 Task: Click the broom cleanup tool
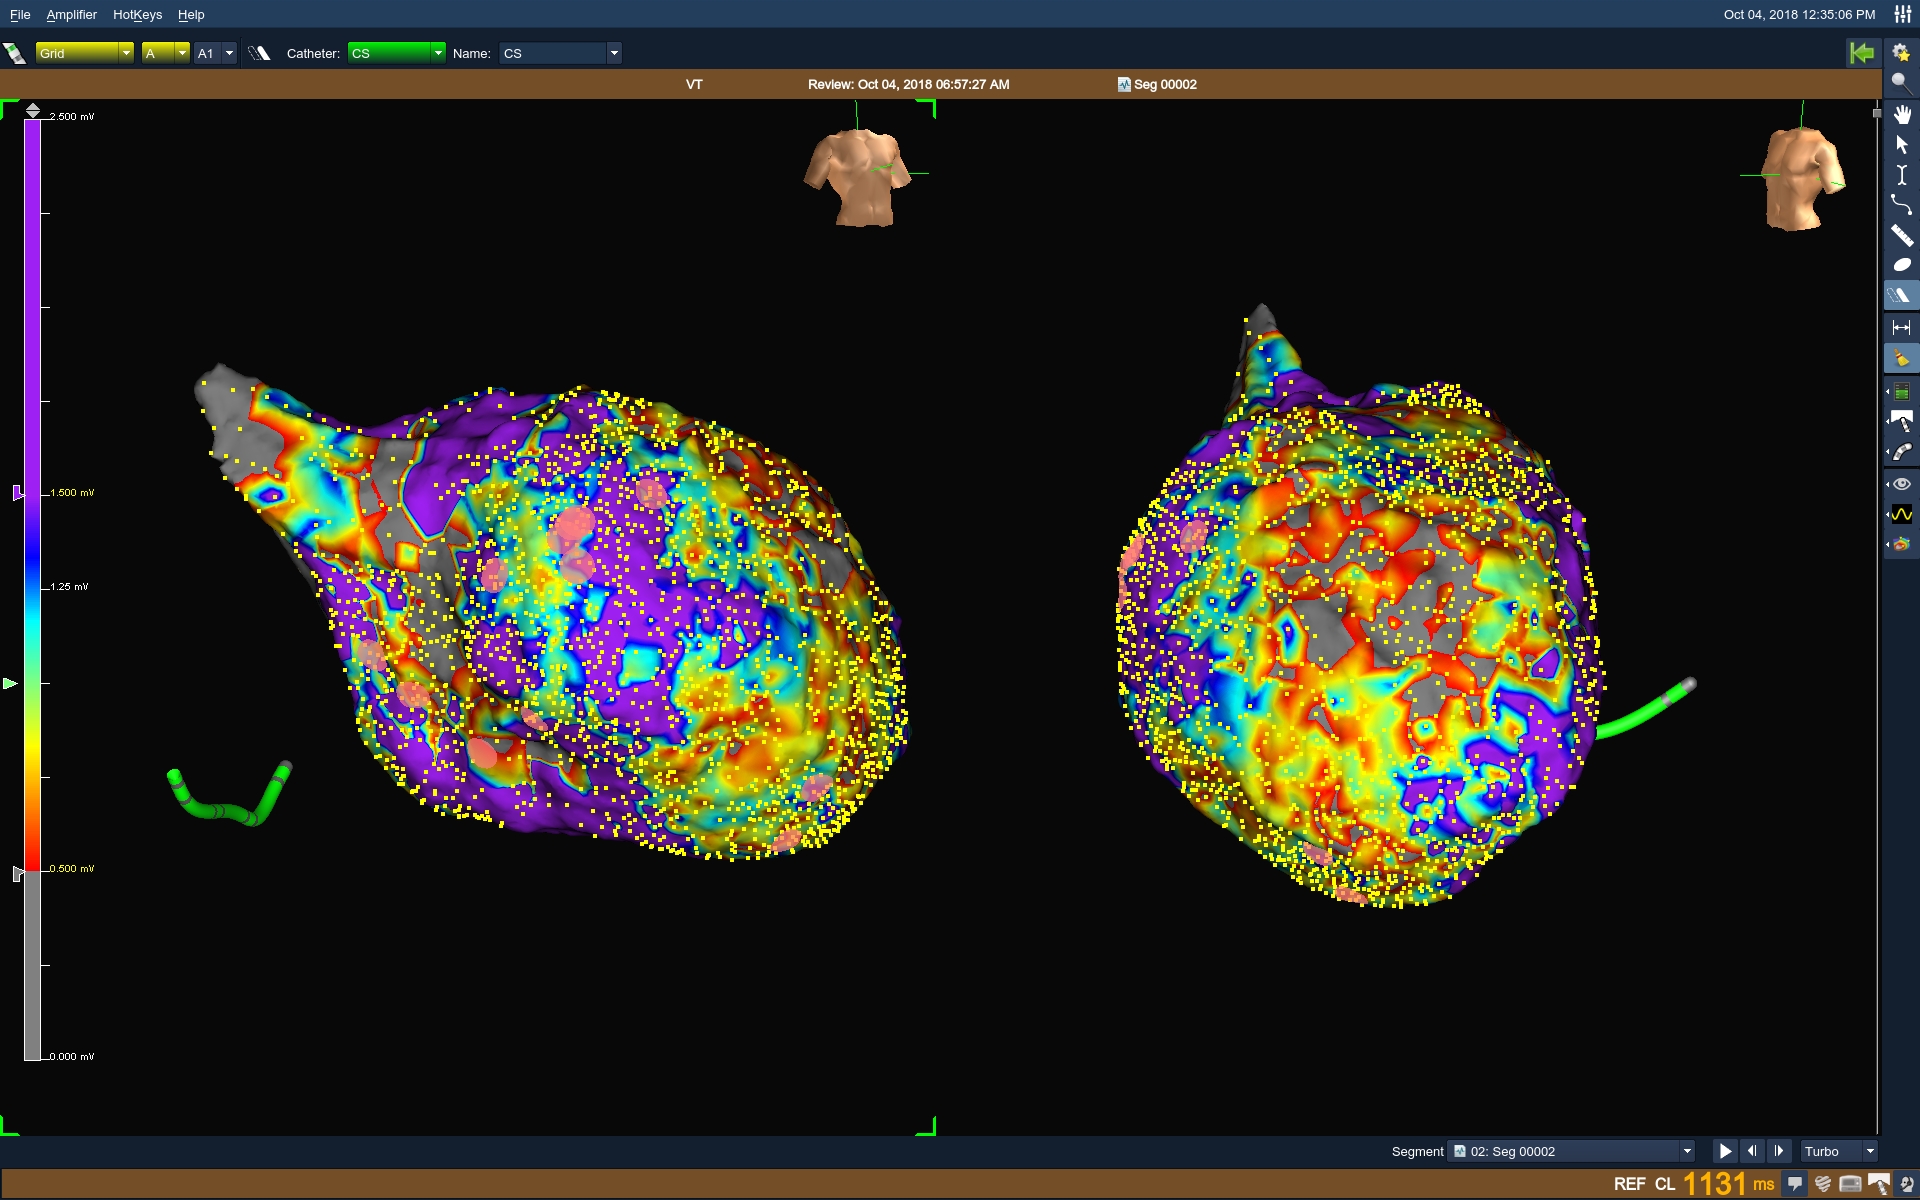1901,358
